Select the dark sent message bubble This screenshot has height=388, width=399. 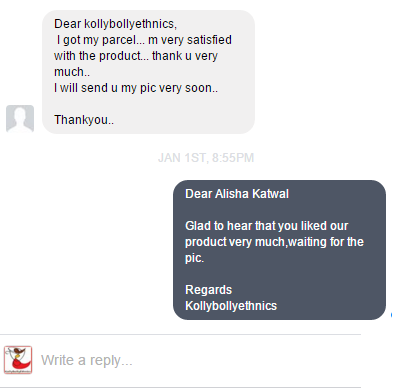(279, 250)
